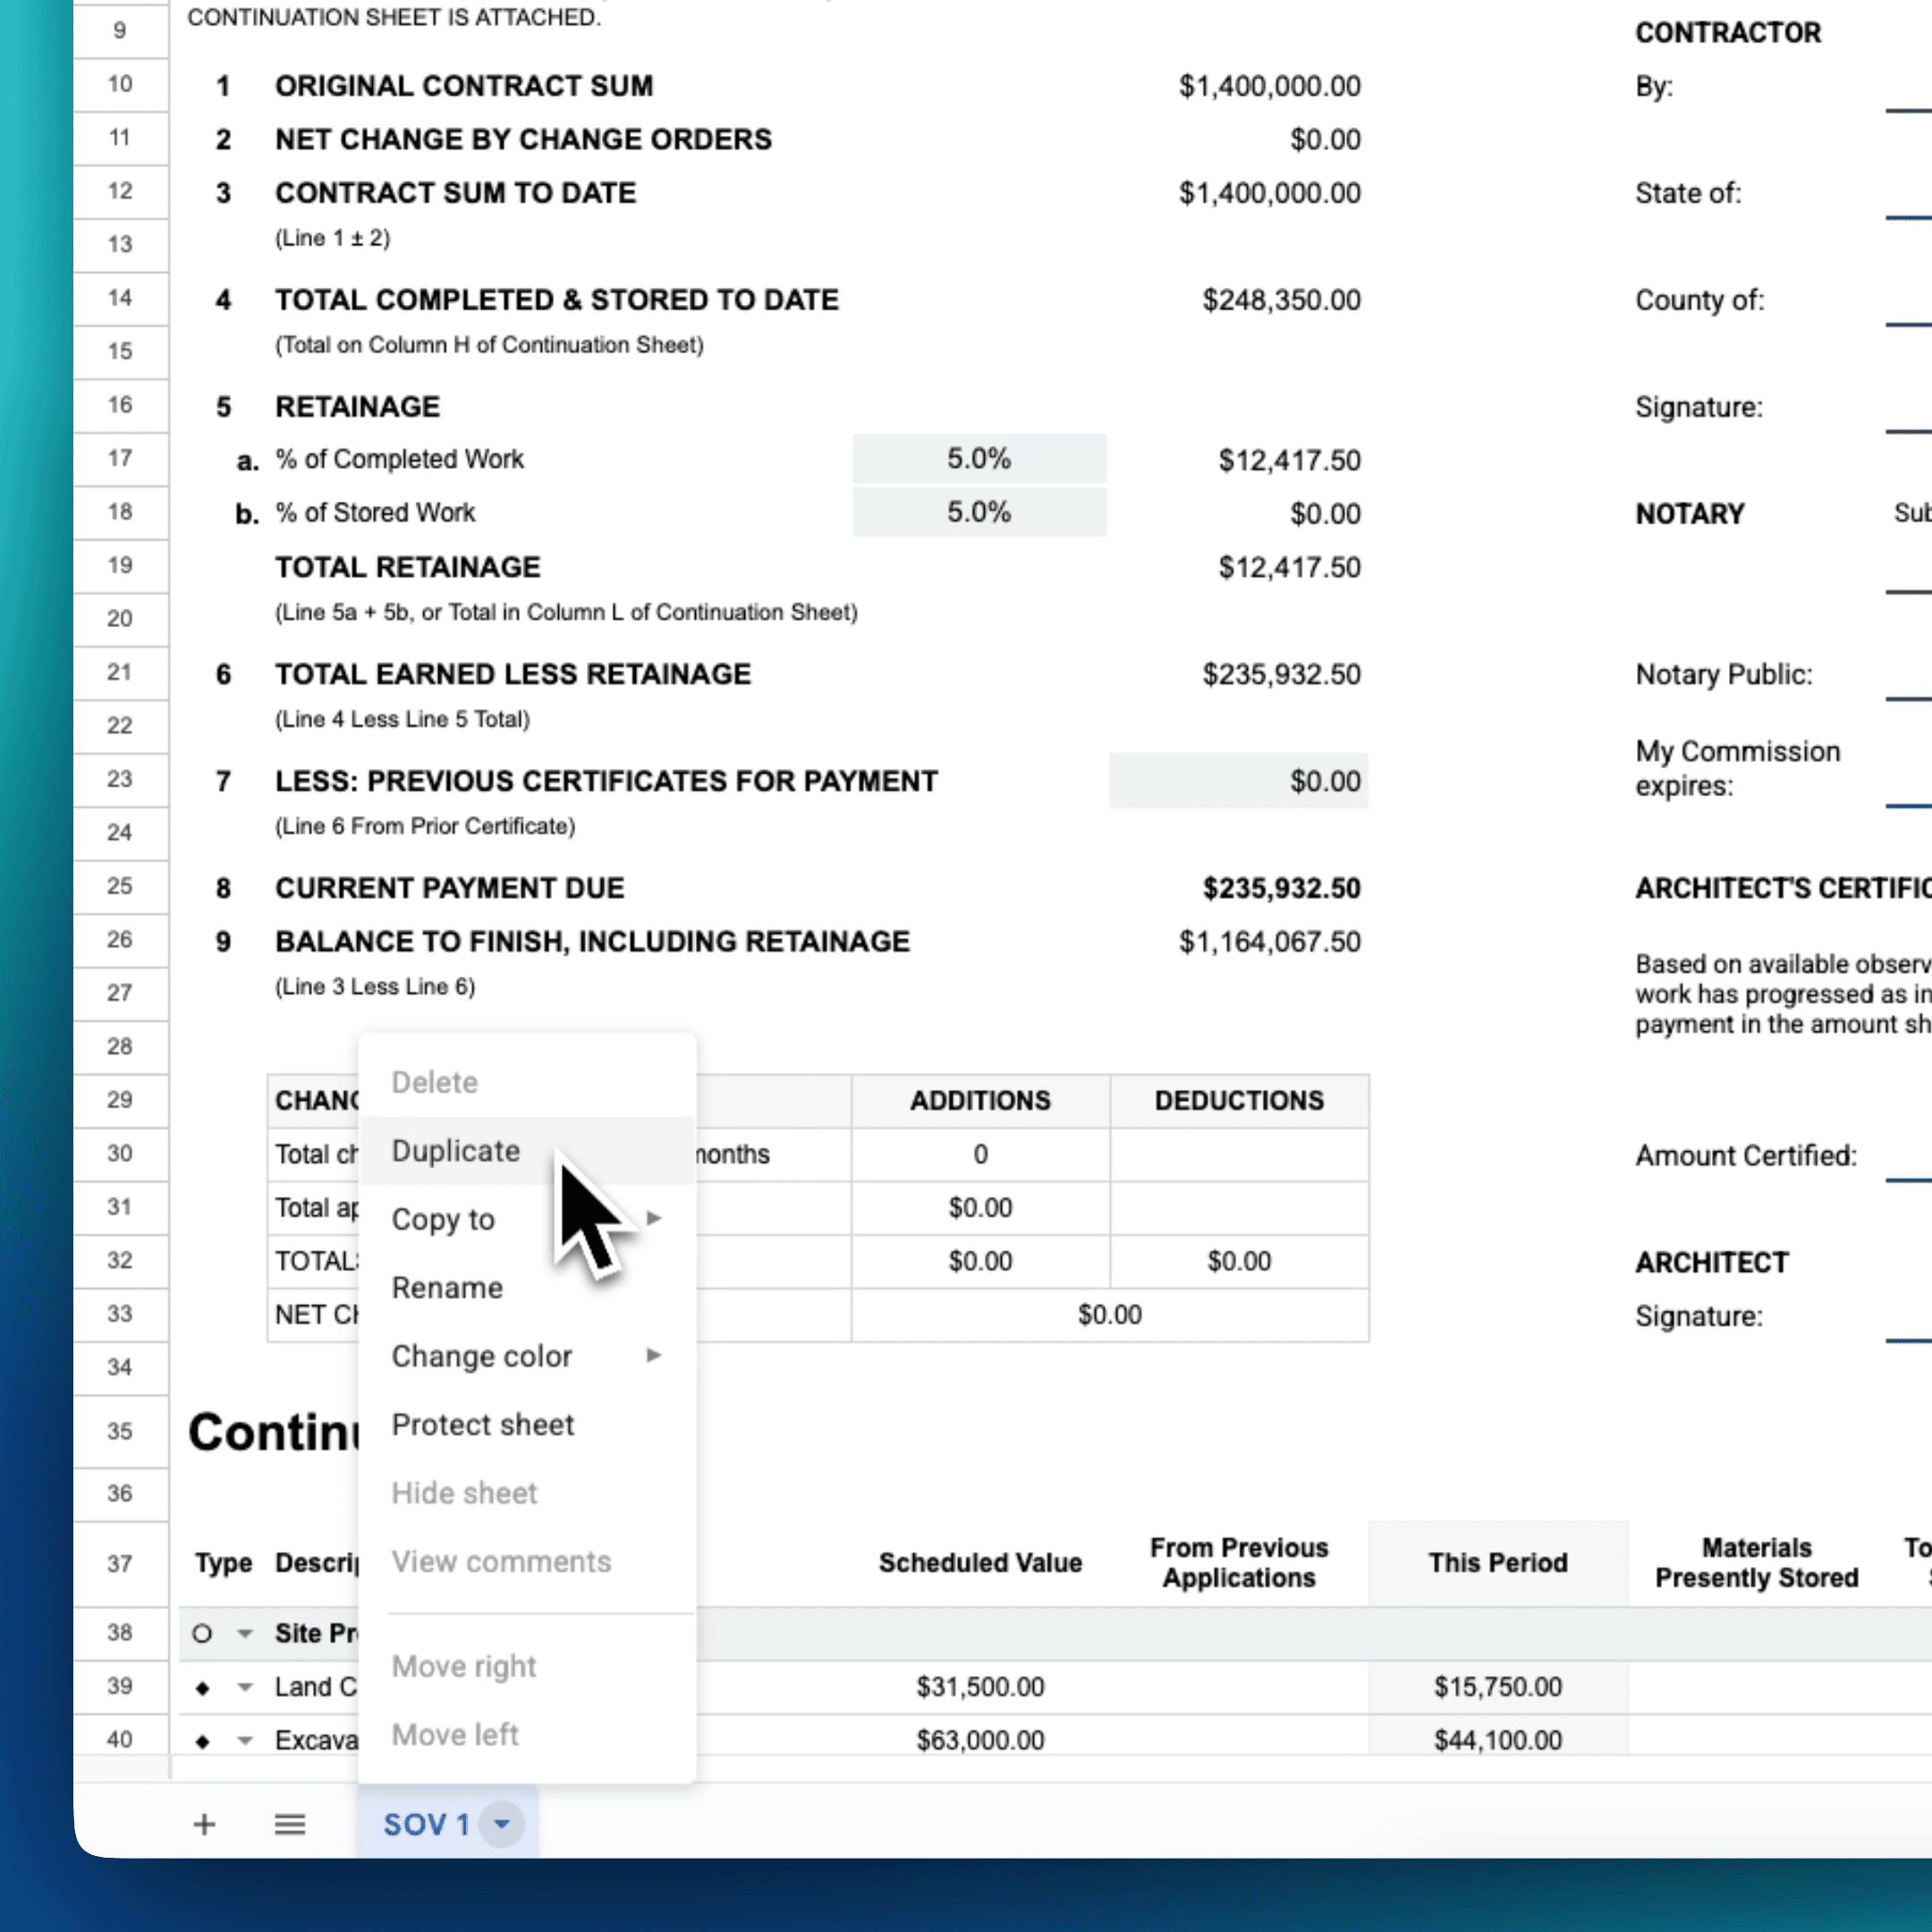Select the 5.0% Completed Work cell
Image resolution: width=1932 pixels, height=1932 pixels.
click(x=979, y=459)
